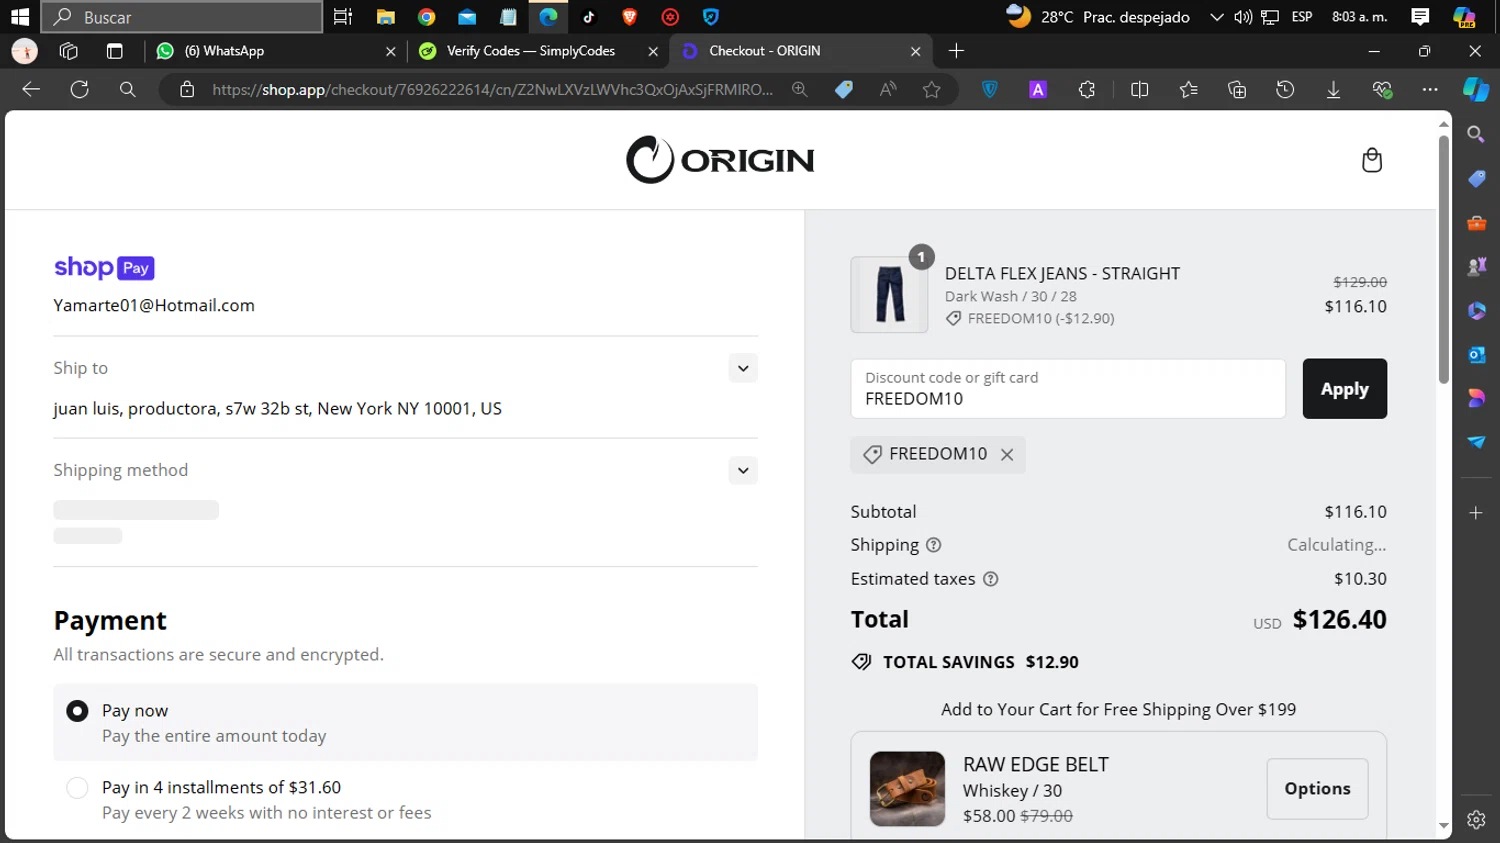Select Pay in 4 installments option
Viewport: 1500px width, 843px height.
pyautogui.click(x=77, y=788)
